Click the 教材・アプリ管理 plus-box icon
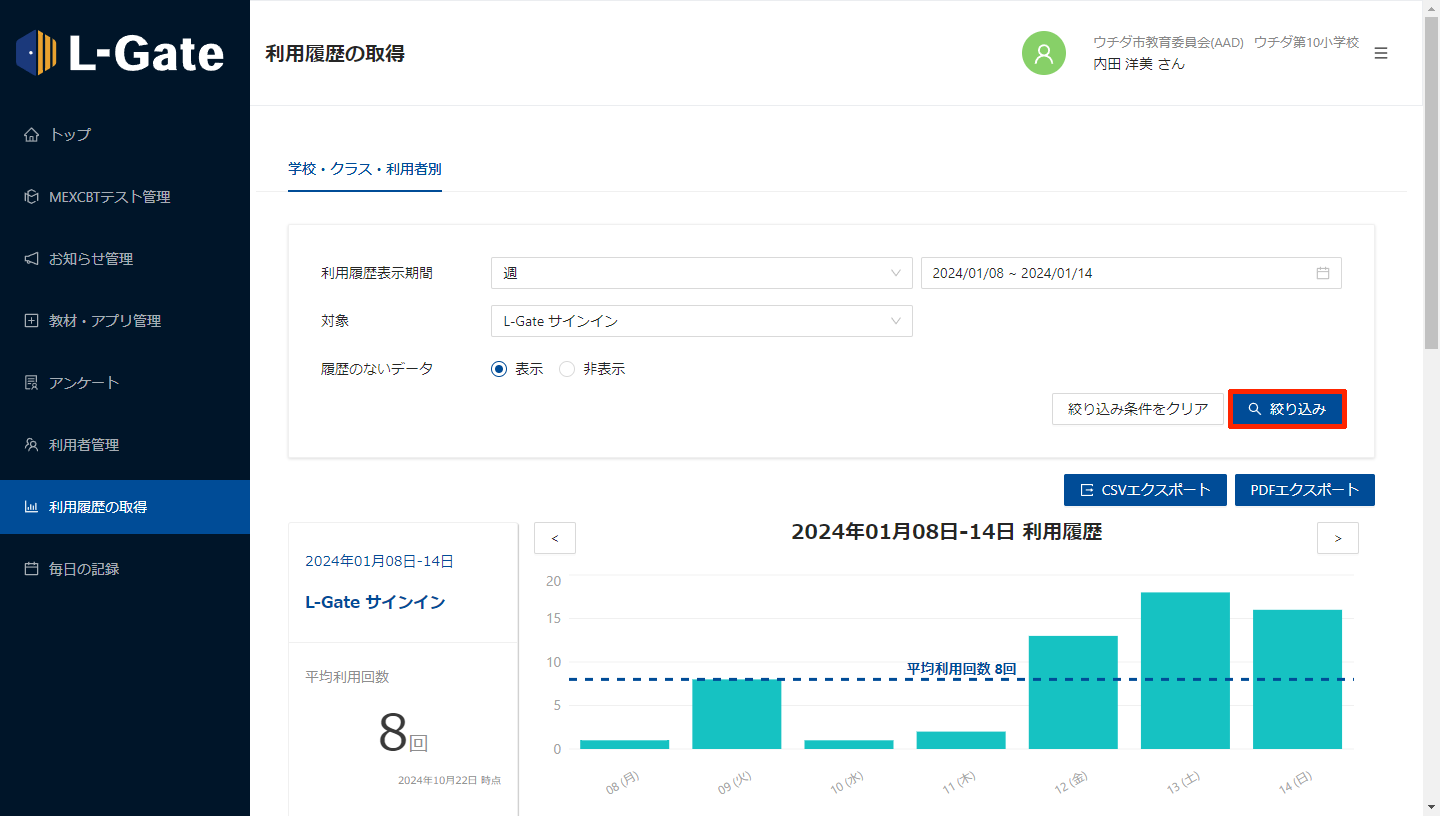Image resolution: width=1440 pixels, height=816 pixels. point(31,321)
